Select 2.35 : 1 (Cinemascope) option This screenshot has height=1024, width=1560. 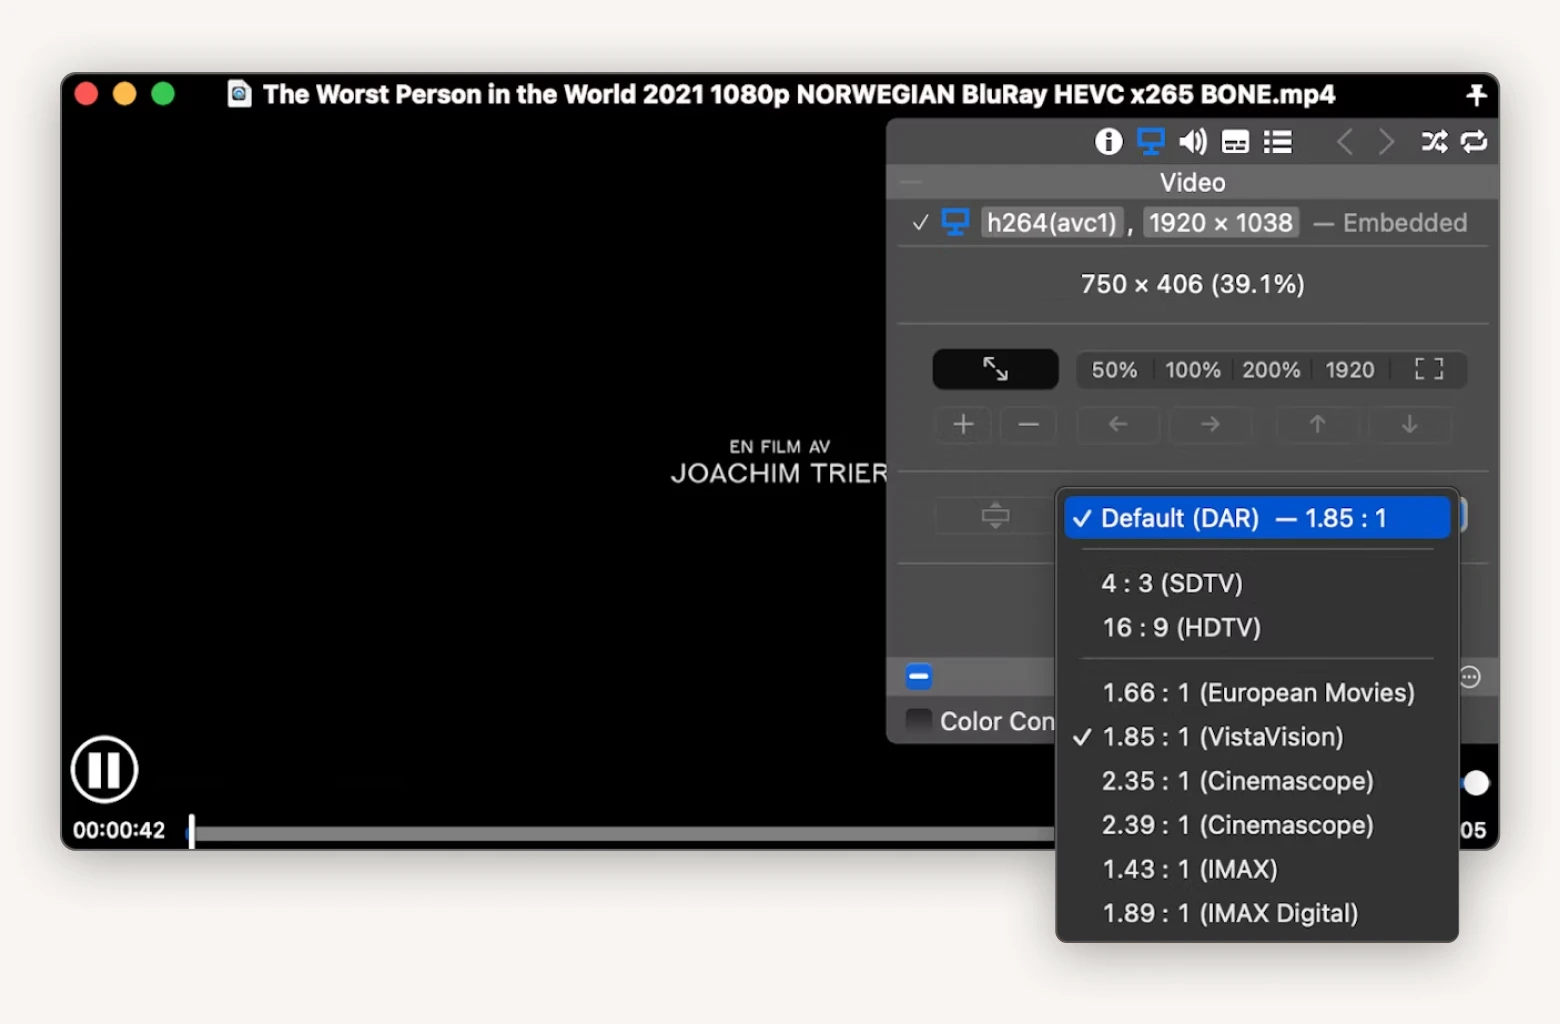1237,781
